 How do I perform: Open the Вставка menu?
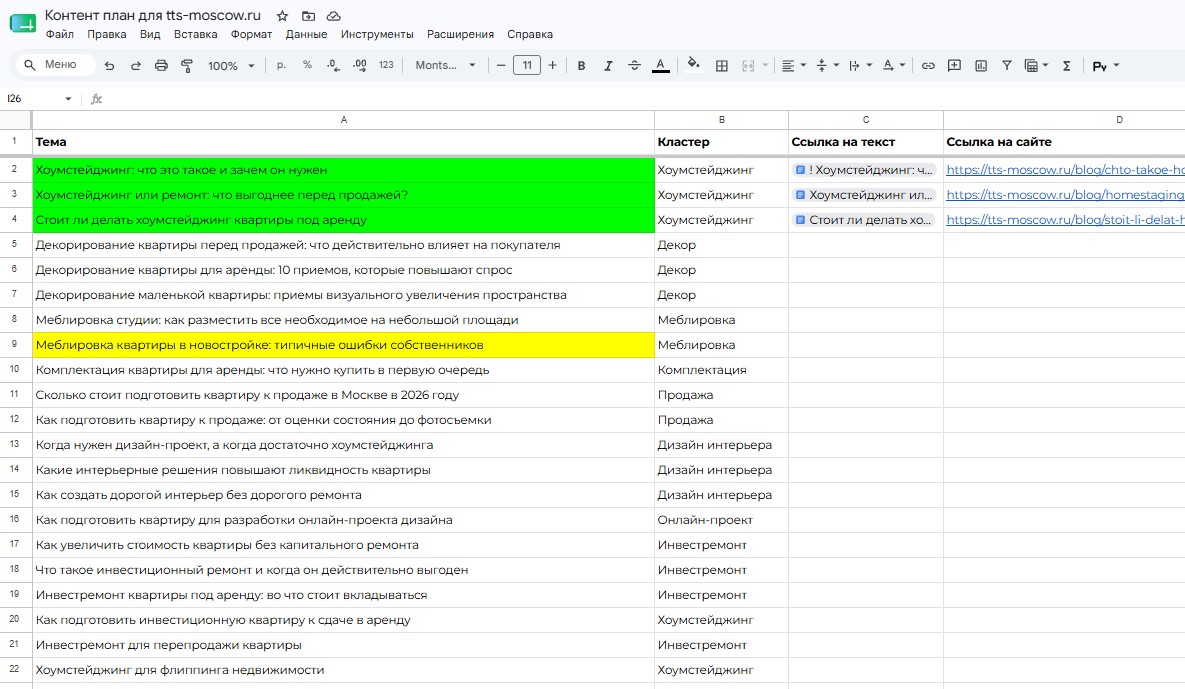coord(195,34)
